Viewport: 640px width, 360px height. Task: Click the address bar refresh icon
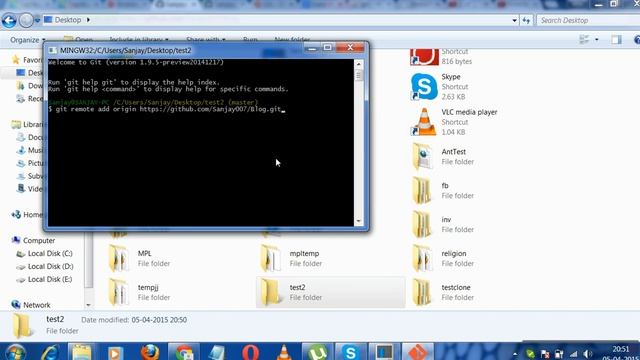[x=526, y=20]
